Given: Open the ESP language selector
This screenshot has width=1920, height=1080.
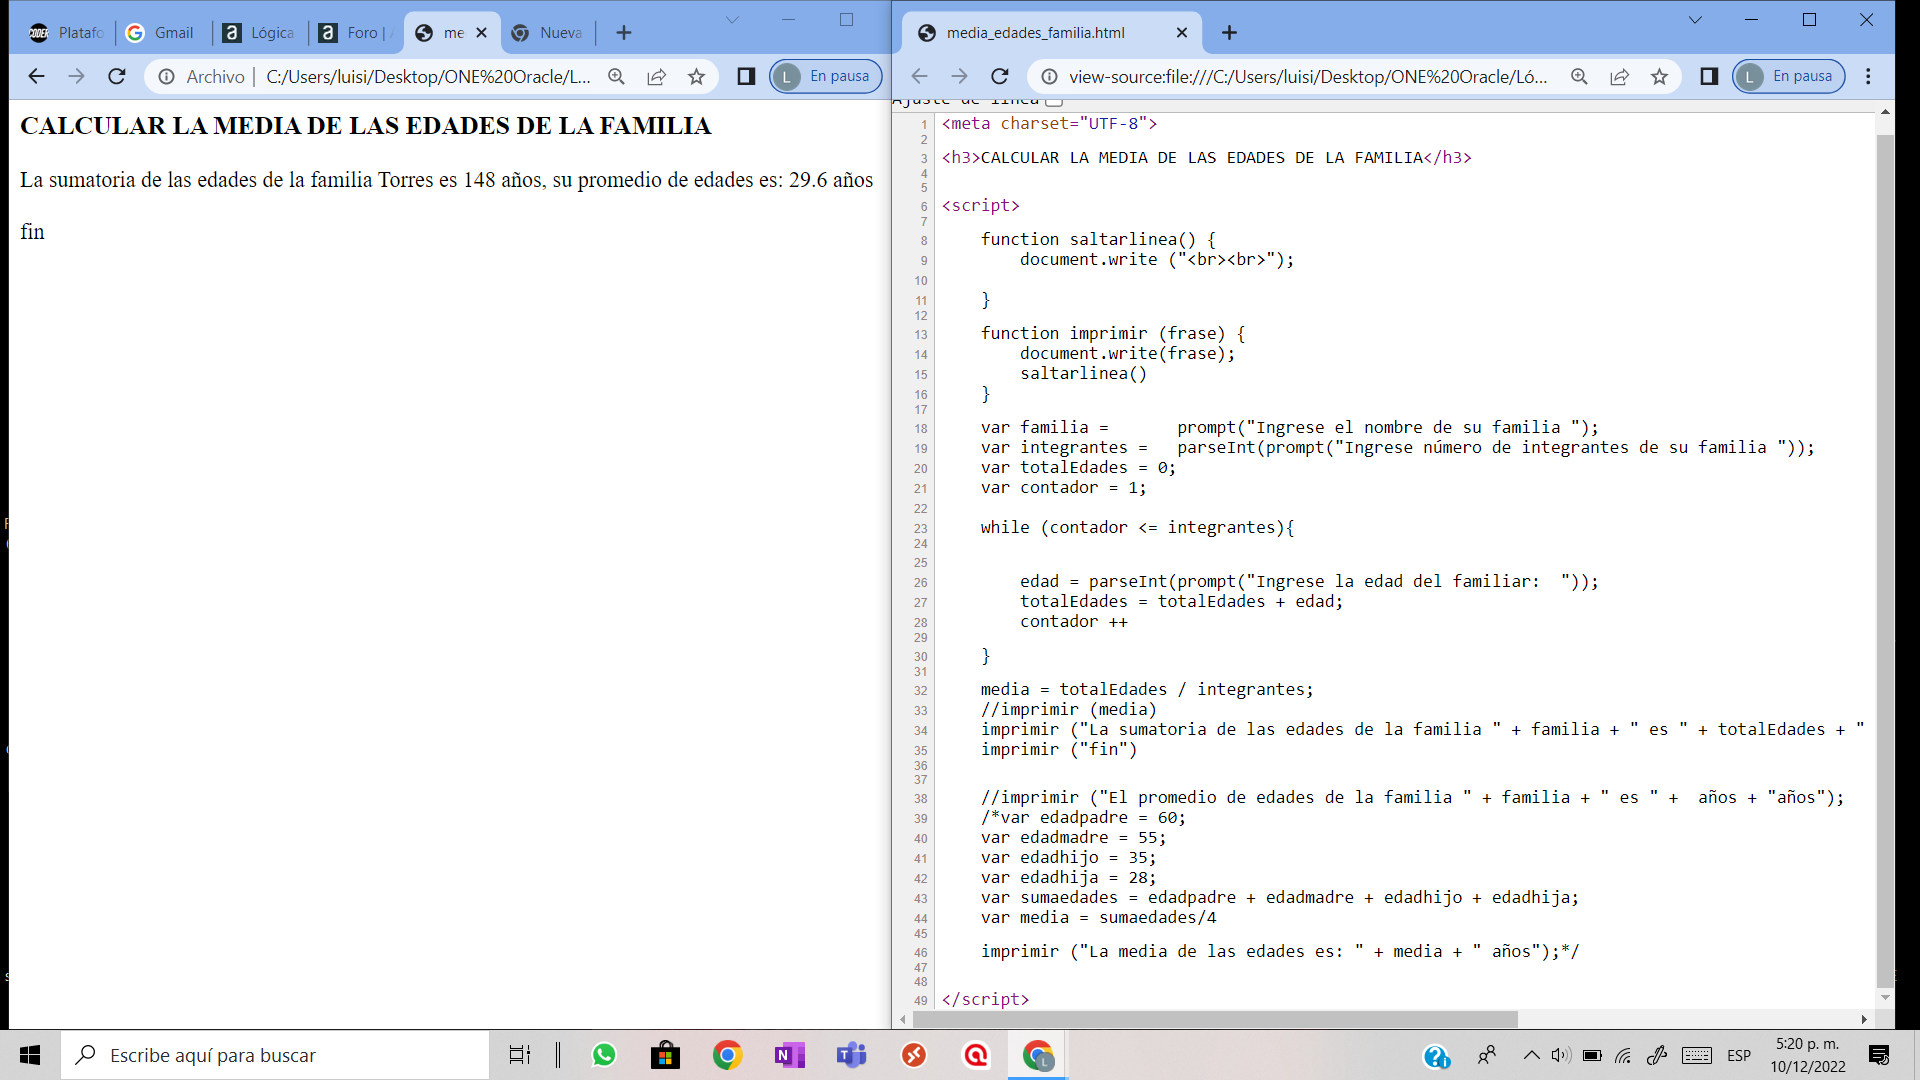Looking at the screenshot, I should tap(1739, 1055).
